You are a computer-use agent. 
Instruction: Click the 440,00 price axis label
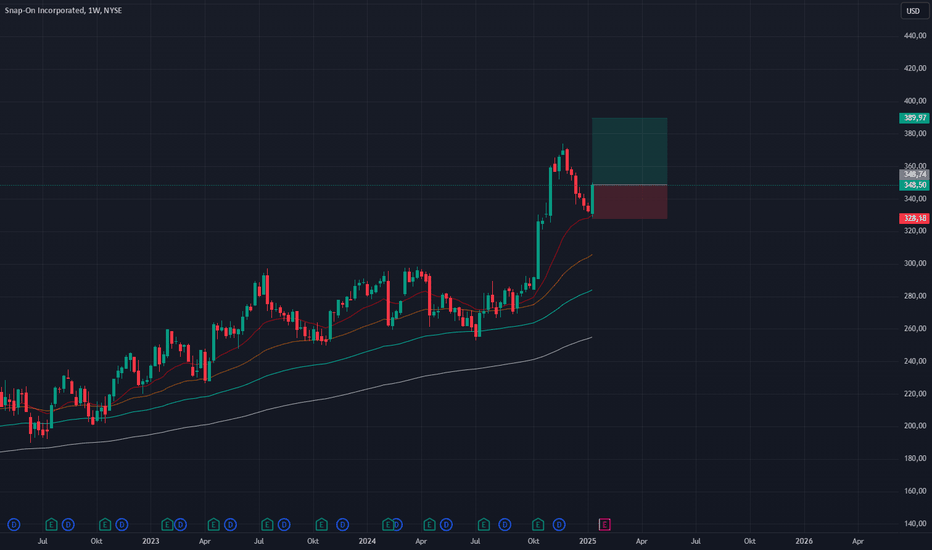(915, 36)
